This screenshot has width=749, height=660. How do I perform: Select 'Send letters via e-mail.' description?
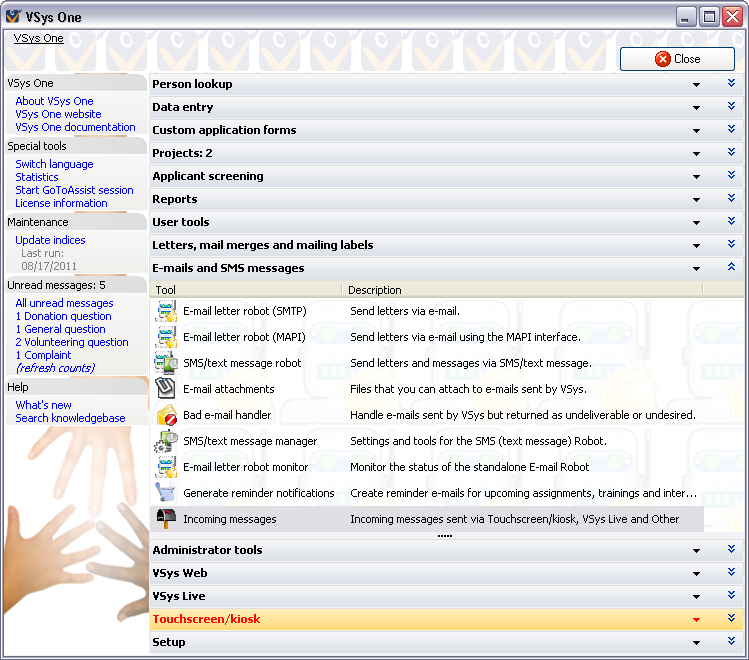tap(405, 311)
